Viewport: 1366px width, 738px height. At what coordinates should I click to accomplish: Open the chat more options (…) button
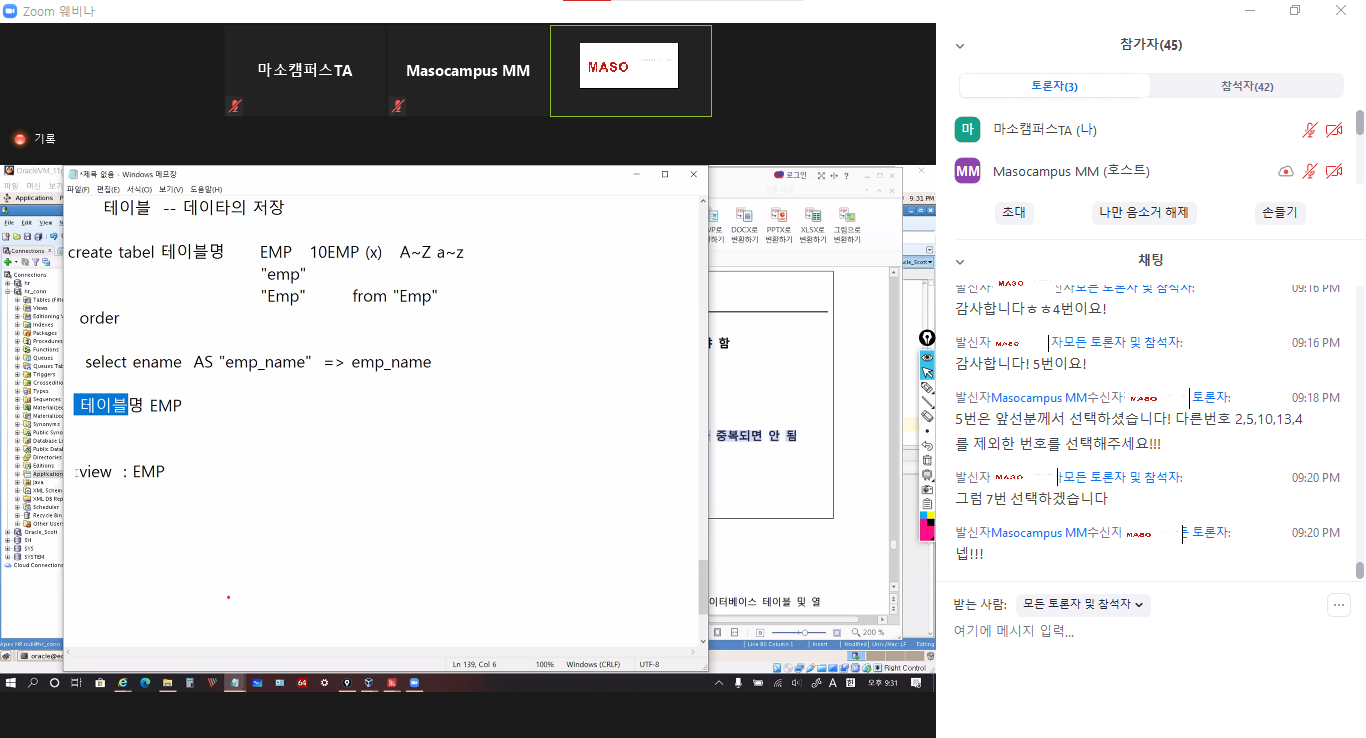tap(1339, 604)
